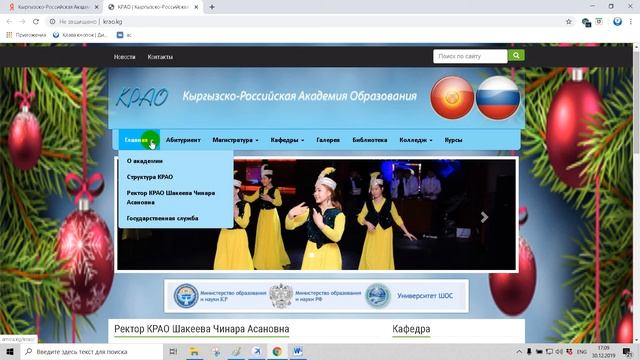Open the blue 'вс' bookmark icon
Viewport: 640px width, 360px height.
click(x=124, y=35)
